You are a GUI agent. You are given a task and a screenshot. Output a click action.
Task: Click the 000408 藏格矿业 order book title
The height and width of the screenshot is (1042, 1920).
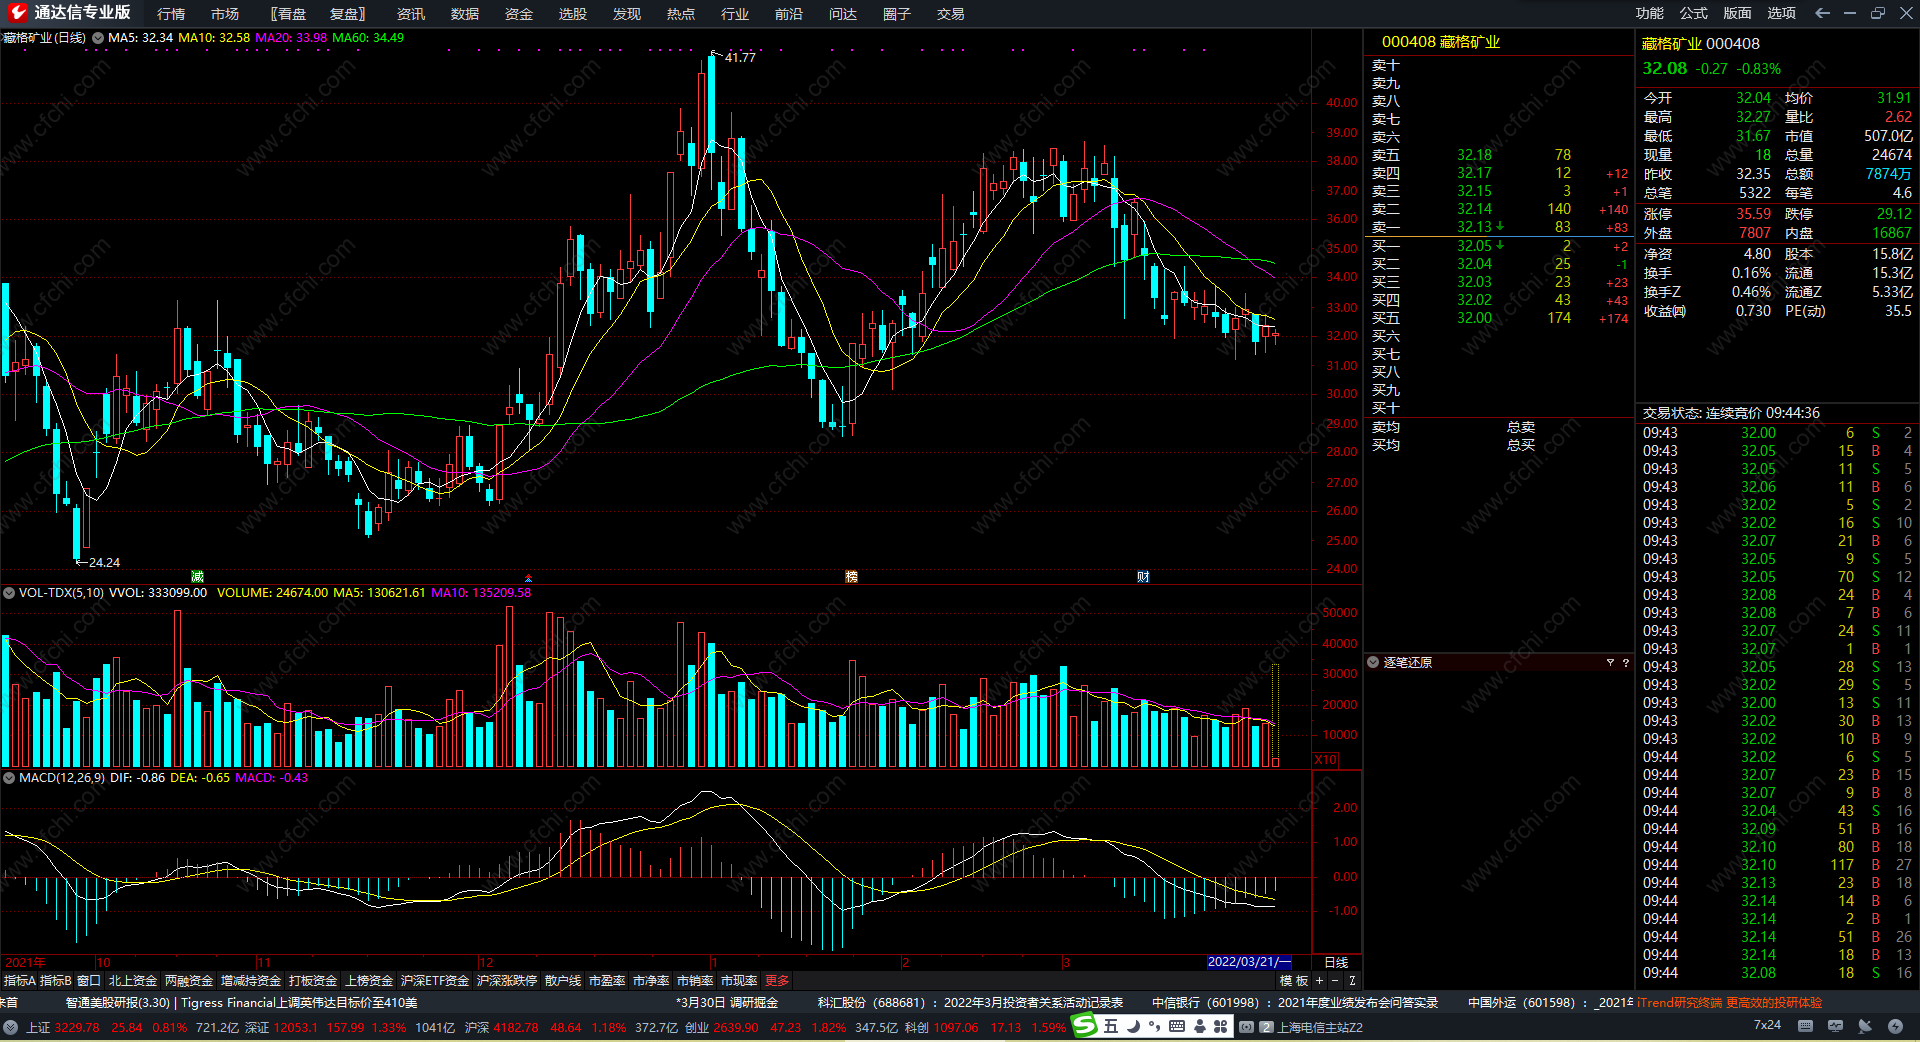click(1441, 42)
